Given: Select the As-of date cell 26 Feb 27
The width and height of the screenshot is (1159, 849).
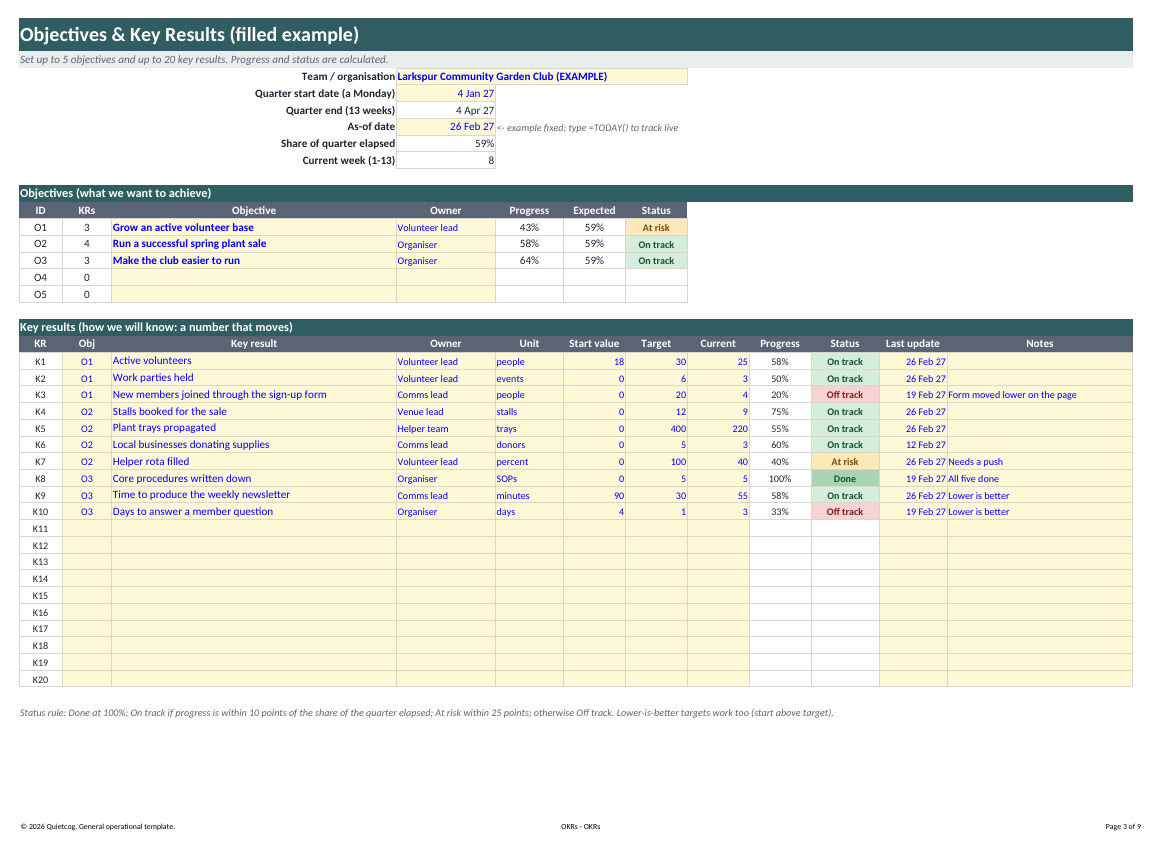Looking at the screenshot, I should 446,126.
